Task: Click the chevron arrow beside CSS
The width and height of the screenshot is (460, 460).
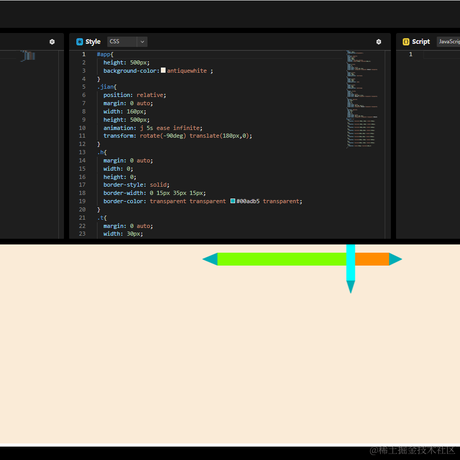Action: (142, 42)
